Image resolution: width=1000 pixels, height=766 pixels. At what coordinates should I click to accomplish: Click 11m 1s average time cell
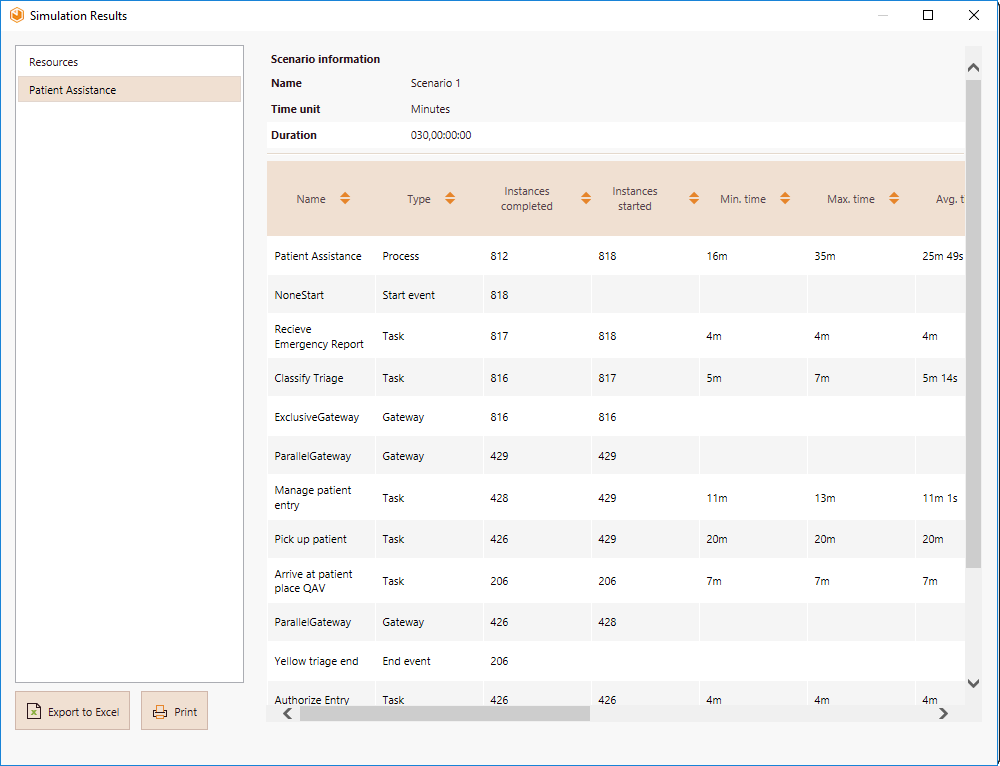click(940, 497)
